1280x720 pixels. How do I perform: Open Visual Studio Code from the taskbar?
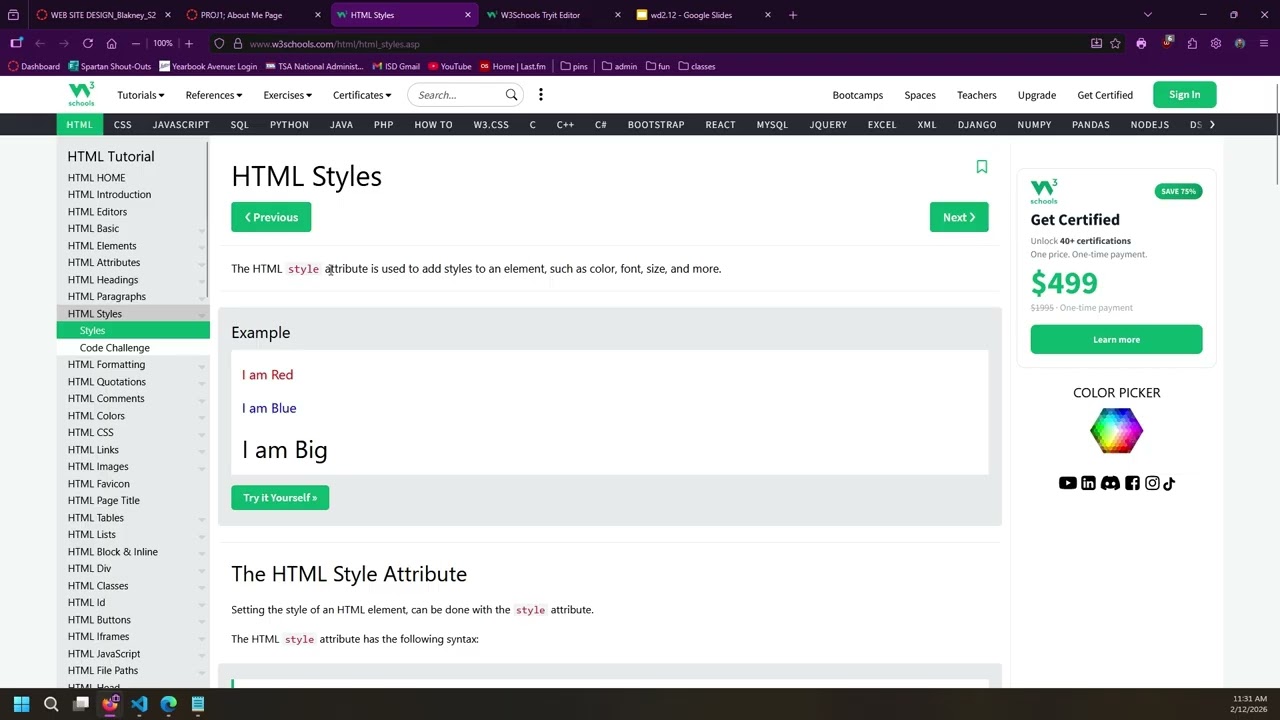(139, 704)
